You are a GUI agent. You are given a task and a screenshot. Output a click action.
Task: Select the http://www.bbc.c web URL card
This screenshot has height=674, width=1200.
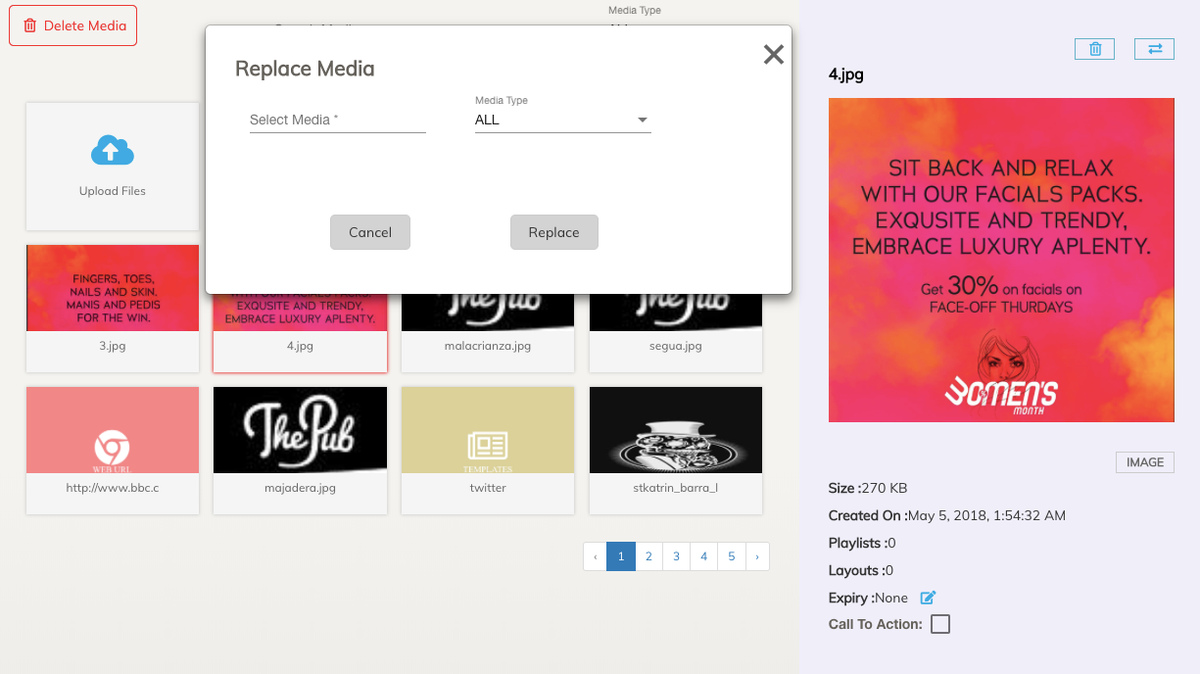(112, 451)
